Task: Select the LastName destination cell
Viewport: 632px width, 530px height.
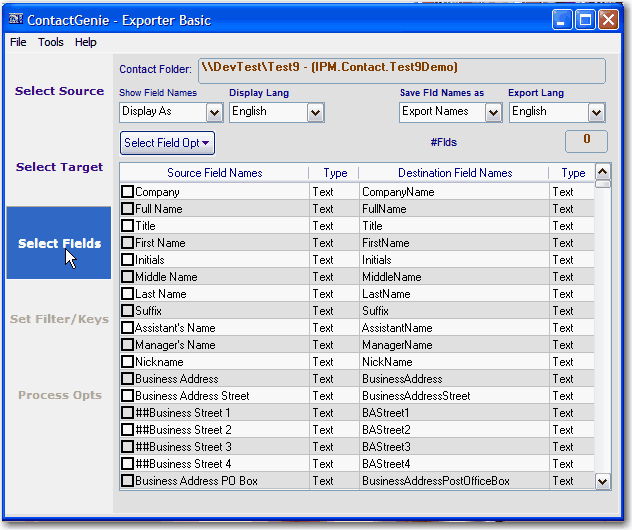Action: (454, 294)
